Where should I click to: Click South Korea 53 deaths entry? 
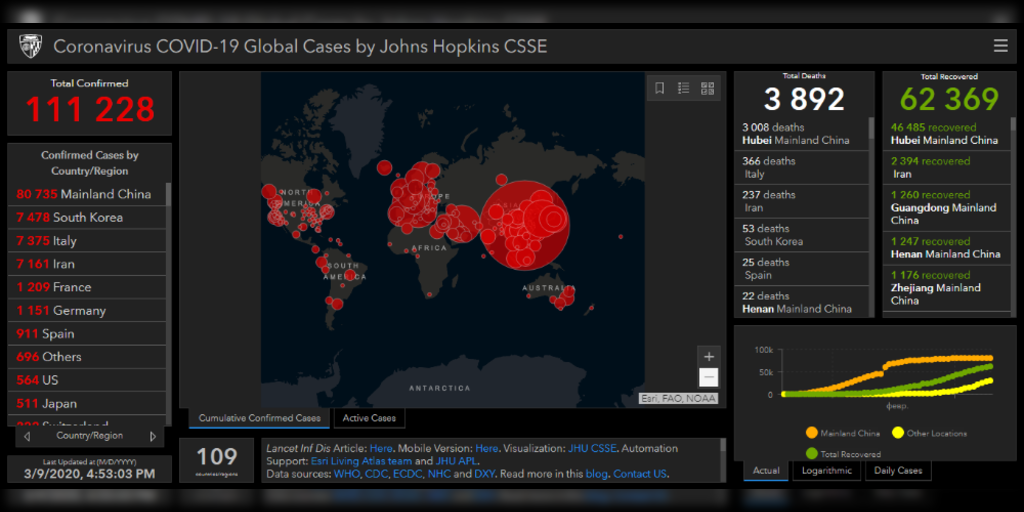point(802,235)
